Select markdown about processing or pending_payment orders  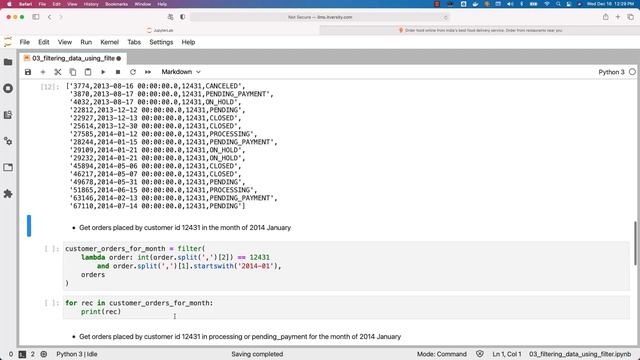240,337
